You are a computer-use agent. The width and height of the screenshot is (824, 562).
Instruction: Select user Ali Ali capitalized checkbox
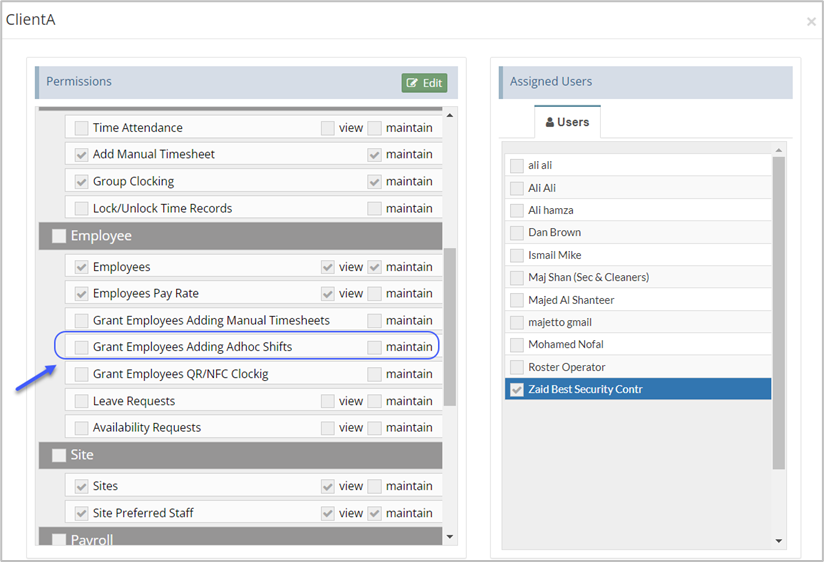[x=517, y=188]
